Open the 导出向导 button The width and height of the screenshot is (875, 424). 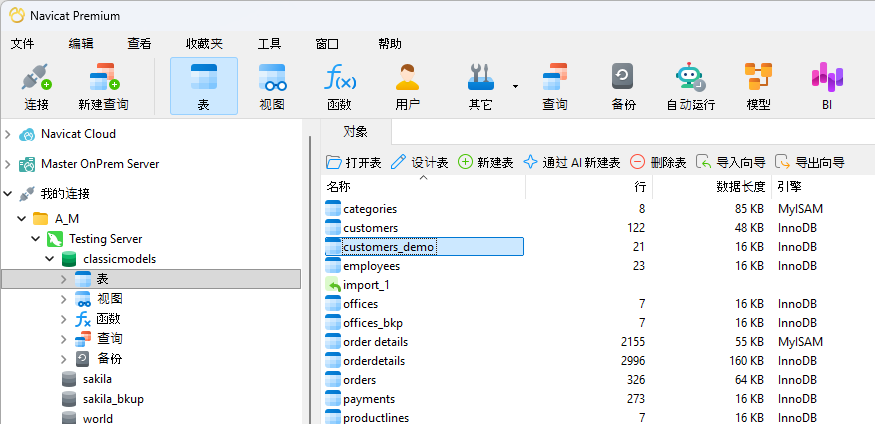pyautogui.click(x=809, y=162)
